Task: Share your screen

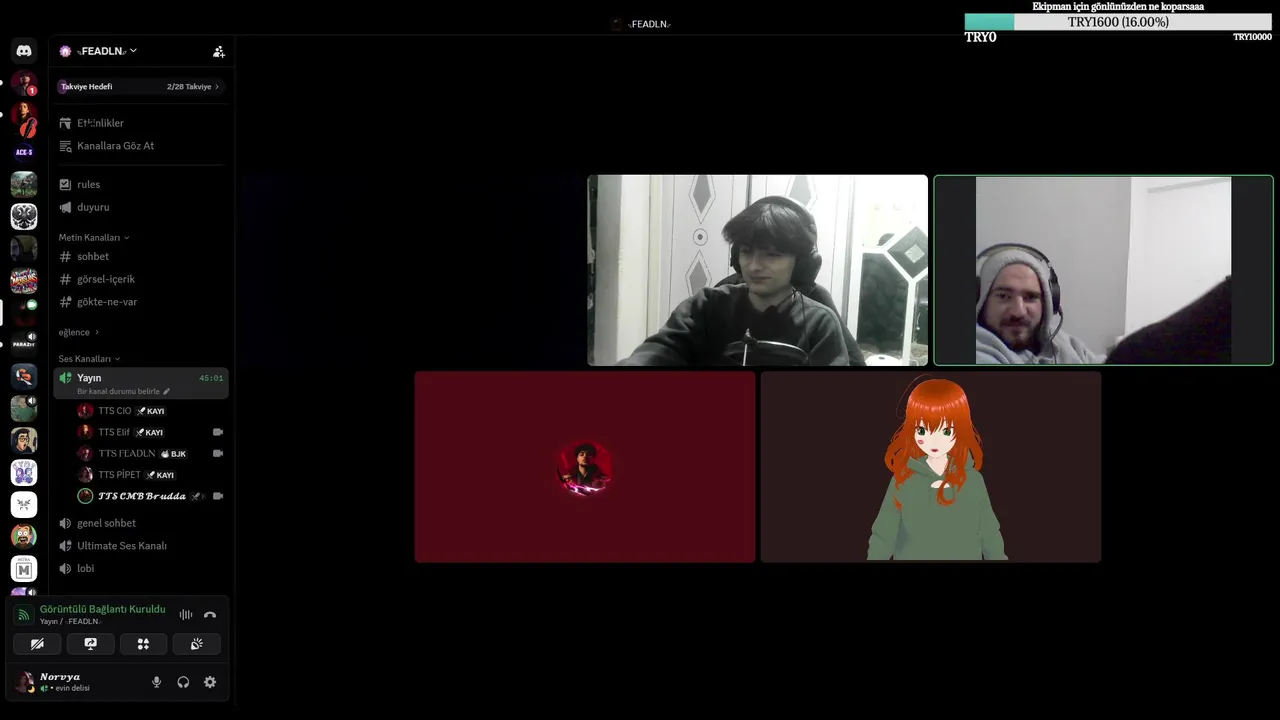Action: (90, 644)
